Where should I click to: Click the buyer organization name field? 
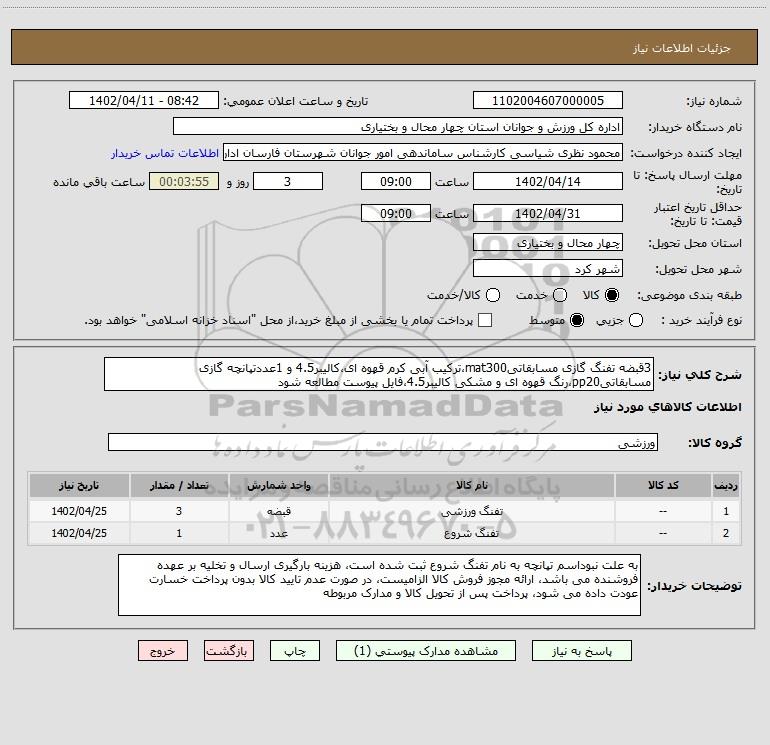(x=398, y=127)
